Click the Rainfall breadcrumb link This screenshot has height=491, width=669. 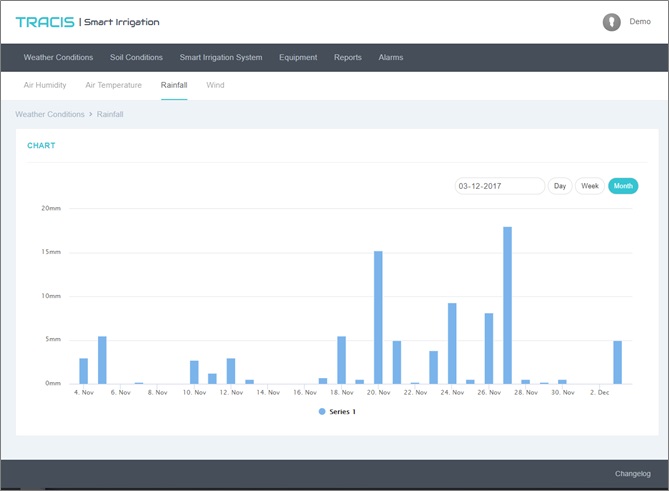(x=110, y=114)
